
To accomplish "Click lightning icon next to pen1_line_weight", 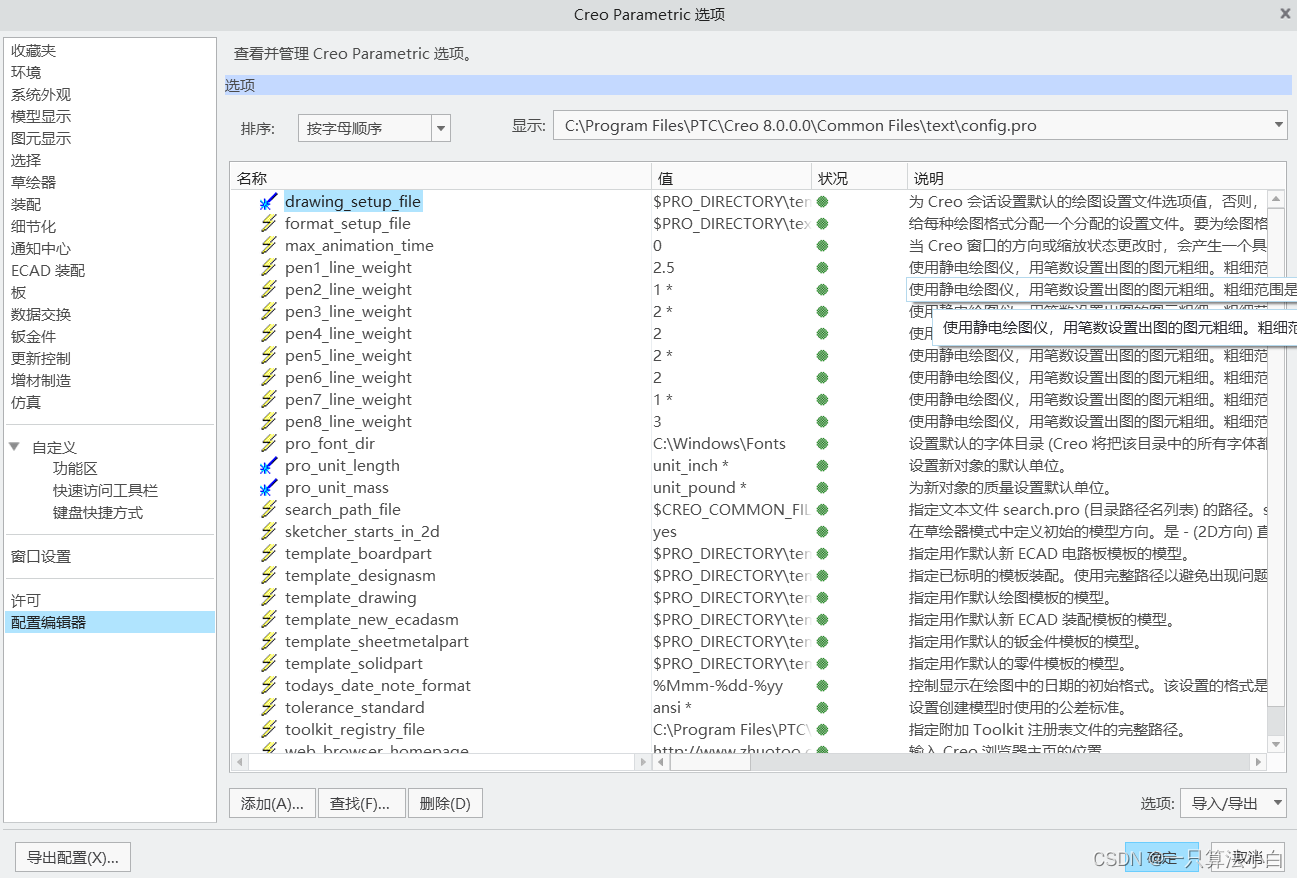I will [x=268, y=268].
